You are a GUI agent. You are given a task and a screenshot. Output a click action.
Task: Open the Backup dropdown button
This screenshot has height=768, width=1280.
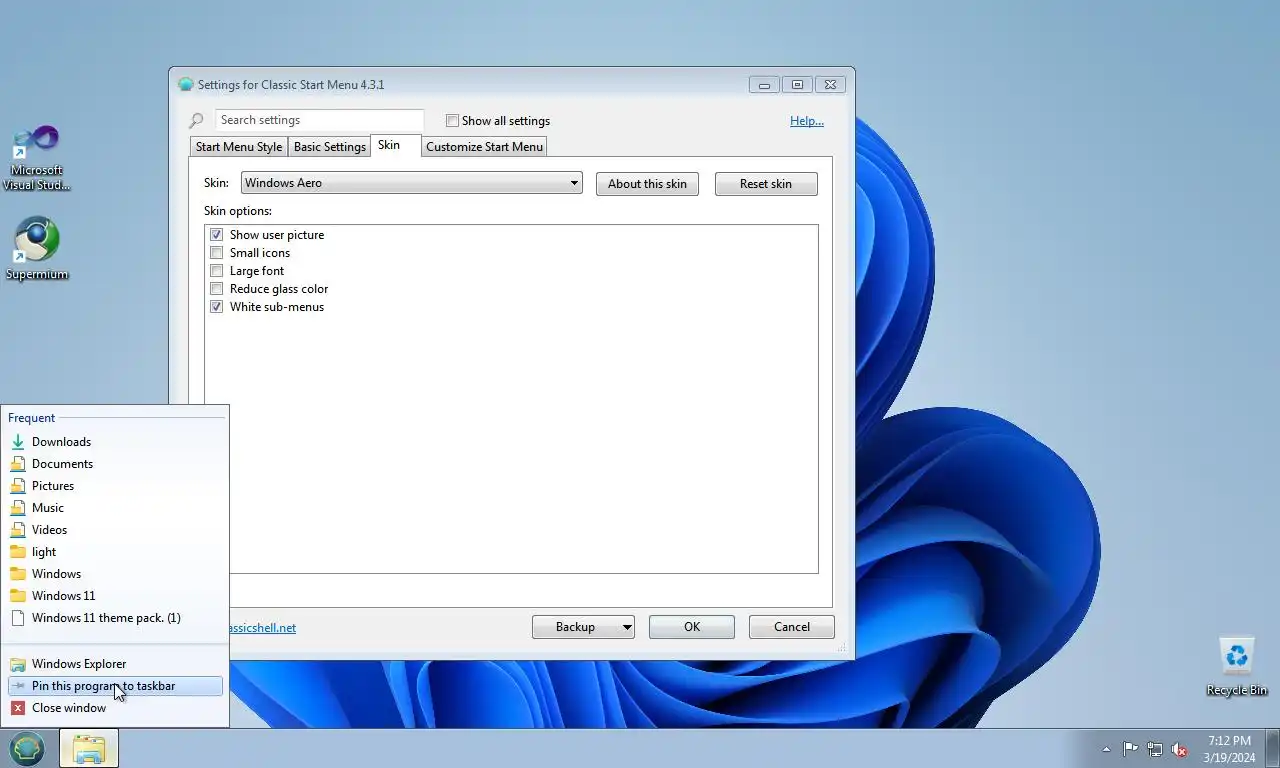[x=583, y=627]
